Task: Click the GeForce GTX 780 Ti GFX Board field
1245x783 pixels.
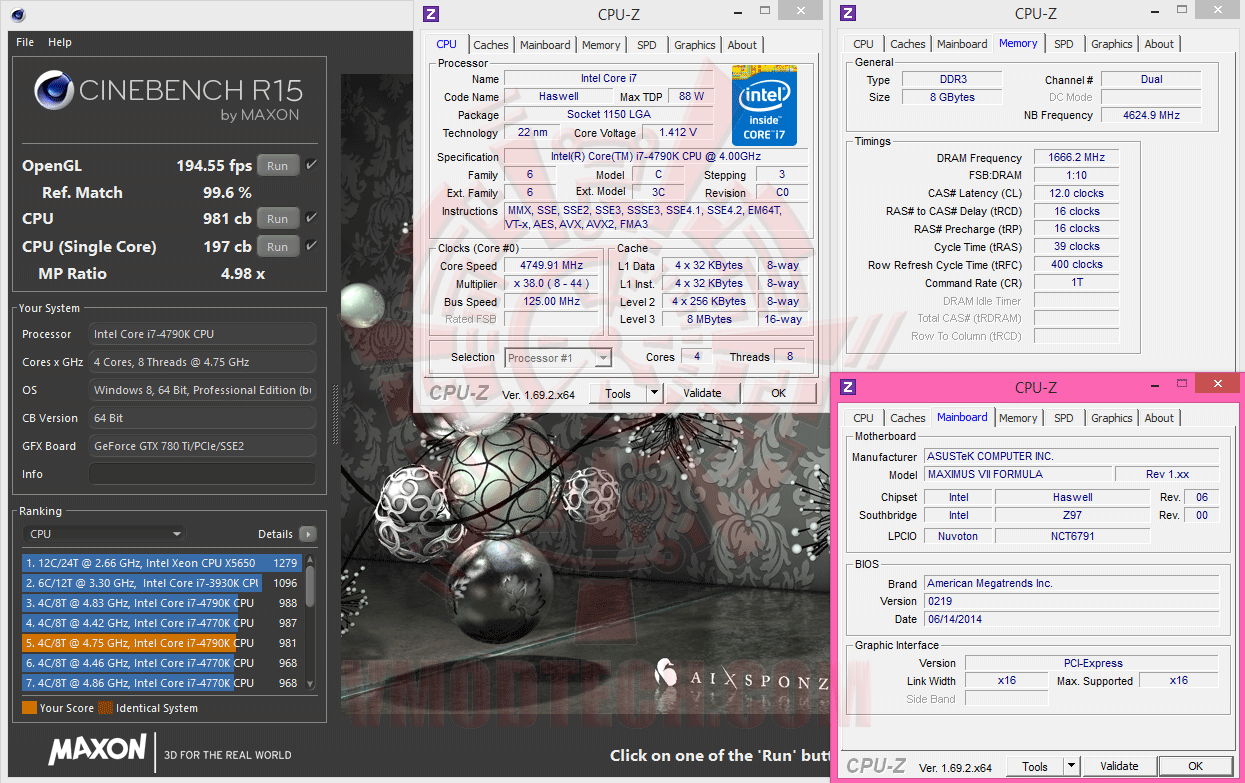Action: [x=202, y=446]
